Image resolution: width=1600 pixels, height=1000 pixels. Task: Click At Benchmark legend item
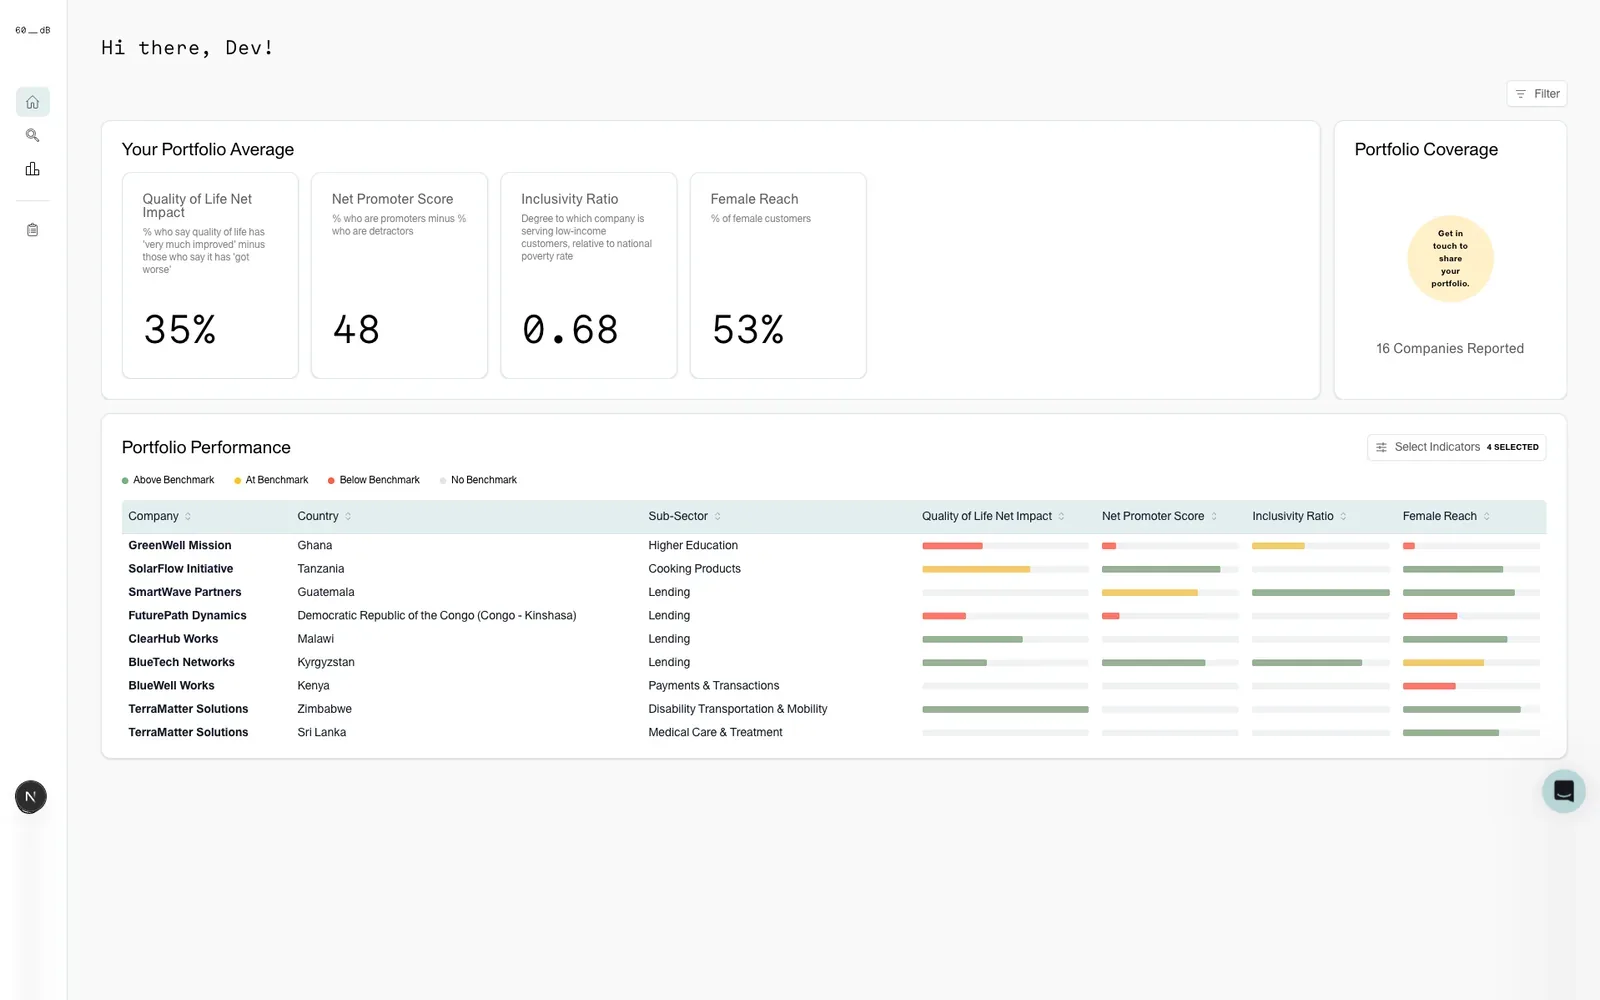coord(271,480)
